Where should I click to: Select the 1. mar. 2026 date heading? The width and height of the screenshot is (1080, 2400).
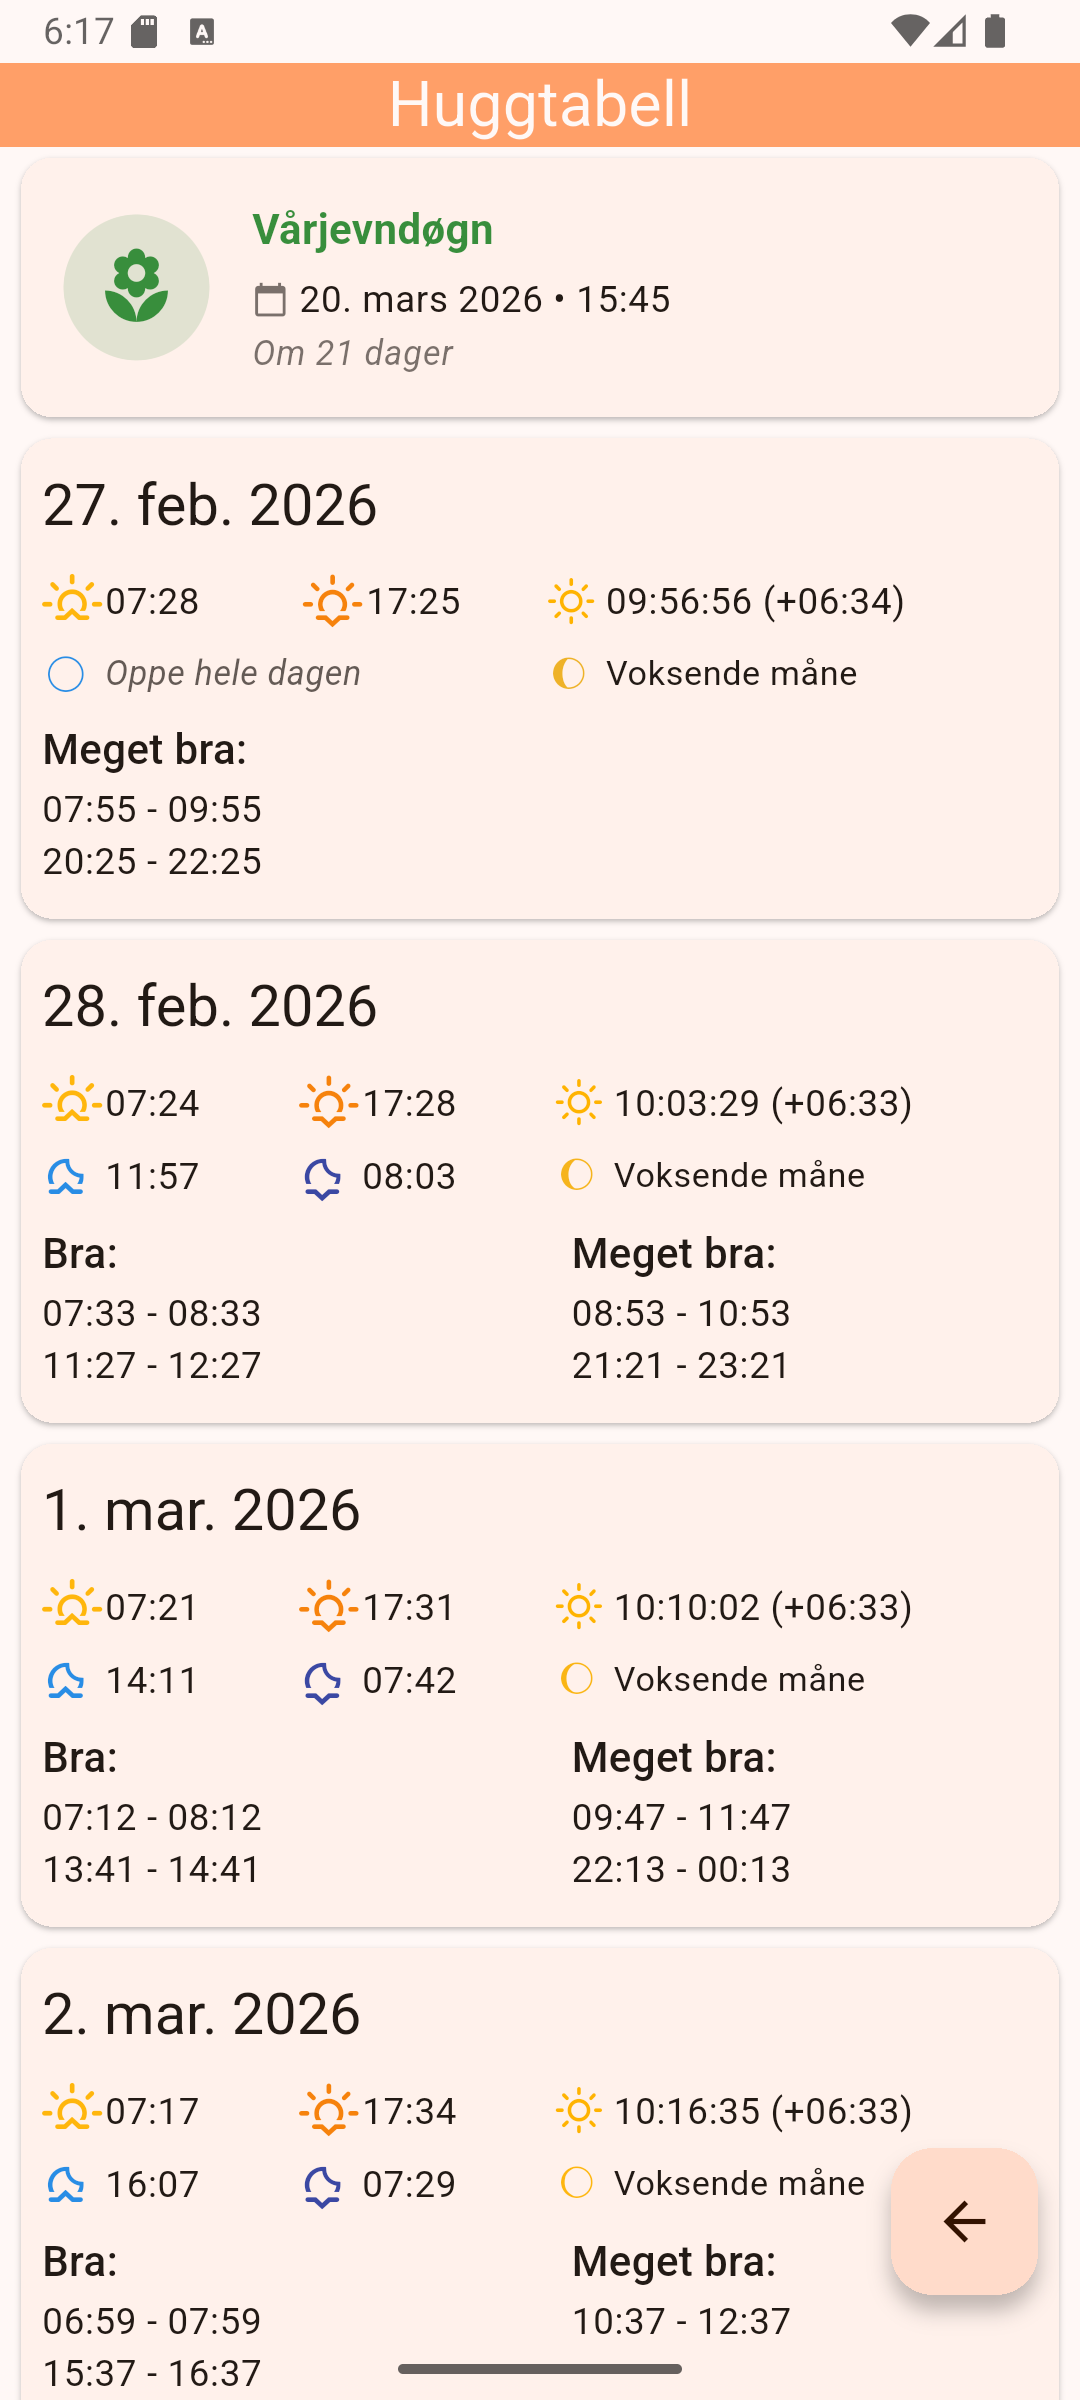point(201,1510)
